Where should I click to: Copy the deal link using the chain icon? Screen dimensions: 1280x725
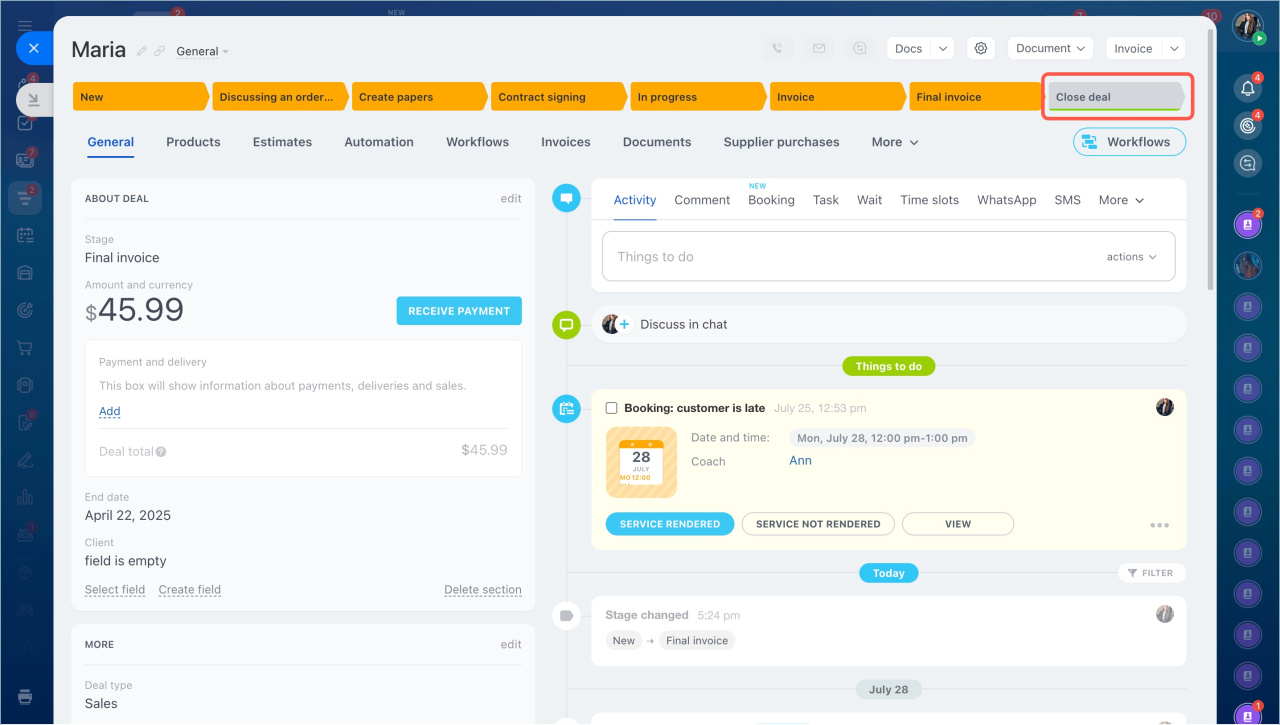pyautogui.click(x=160, y=51)
